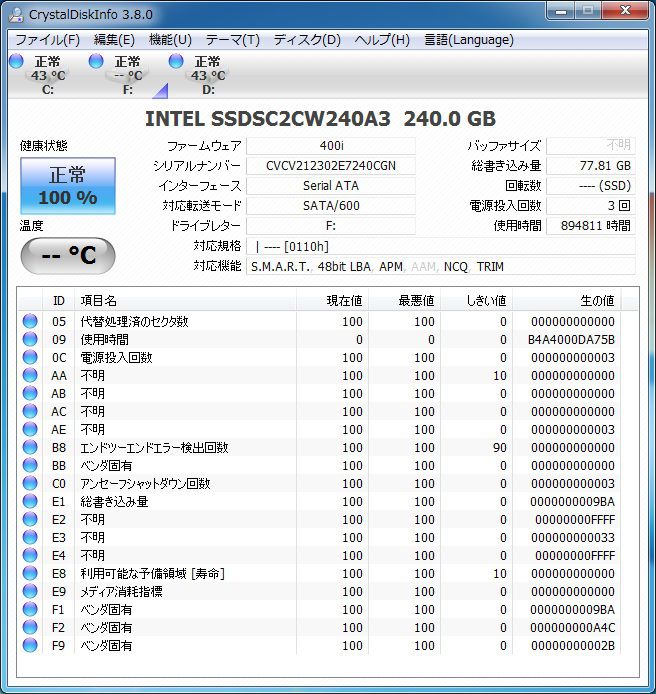
Task: Click the 電源投入回数 value 3 回
Action: click(591, 205)
